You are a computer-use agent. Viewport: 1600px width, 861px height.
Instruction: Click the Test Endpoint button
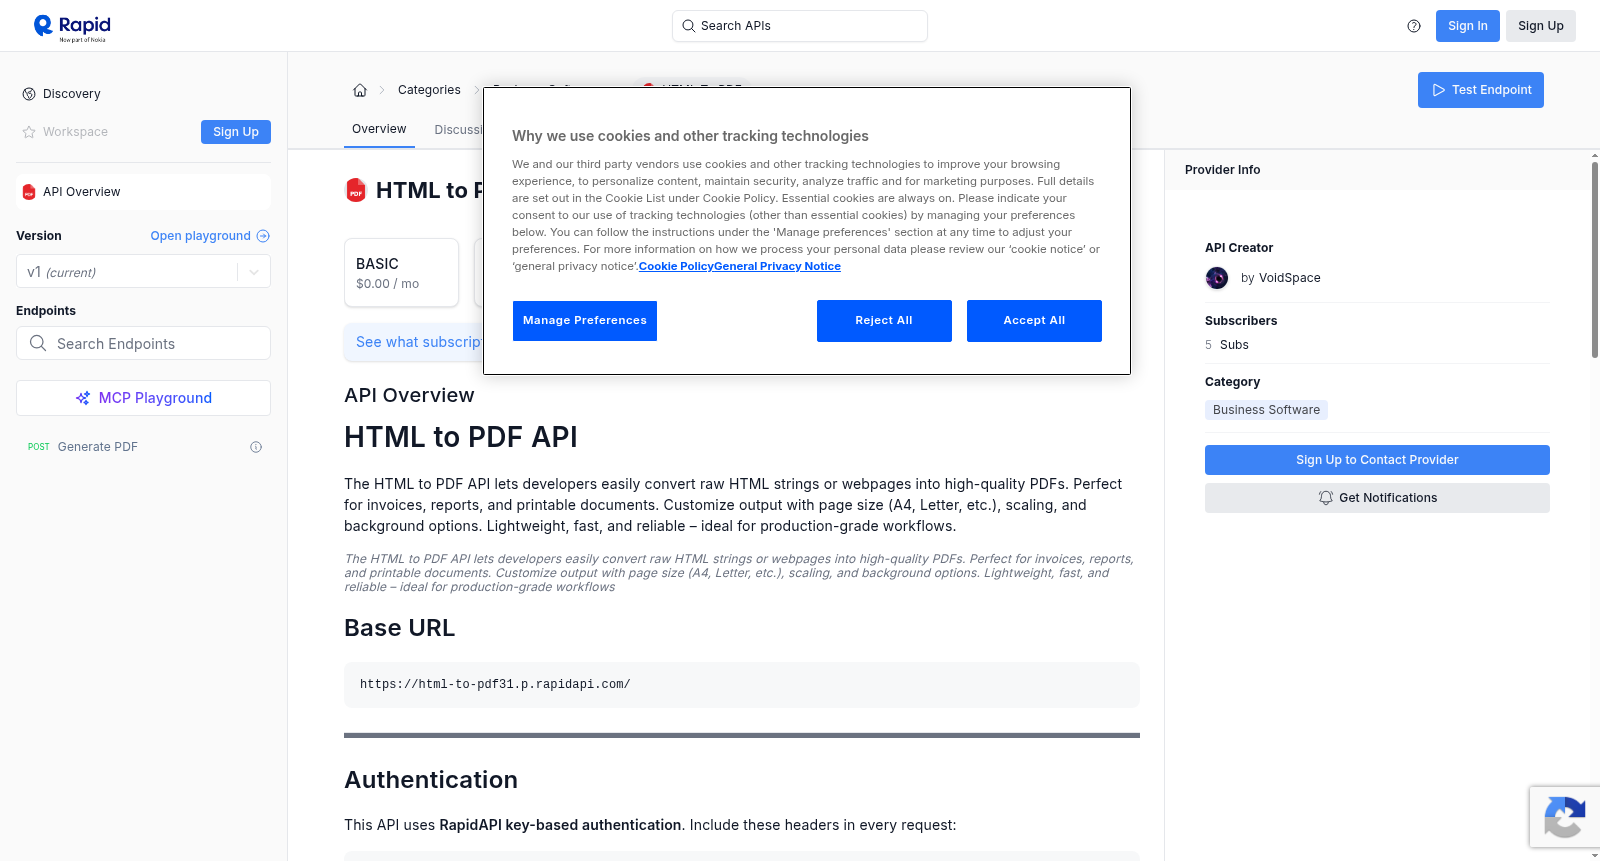1480,90
